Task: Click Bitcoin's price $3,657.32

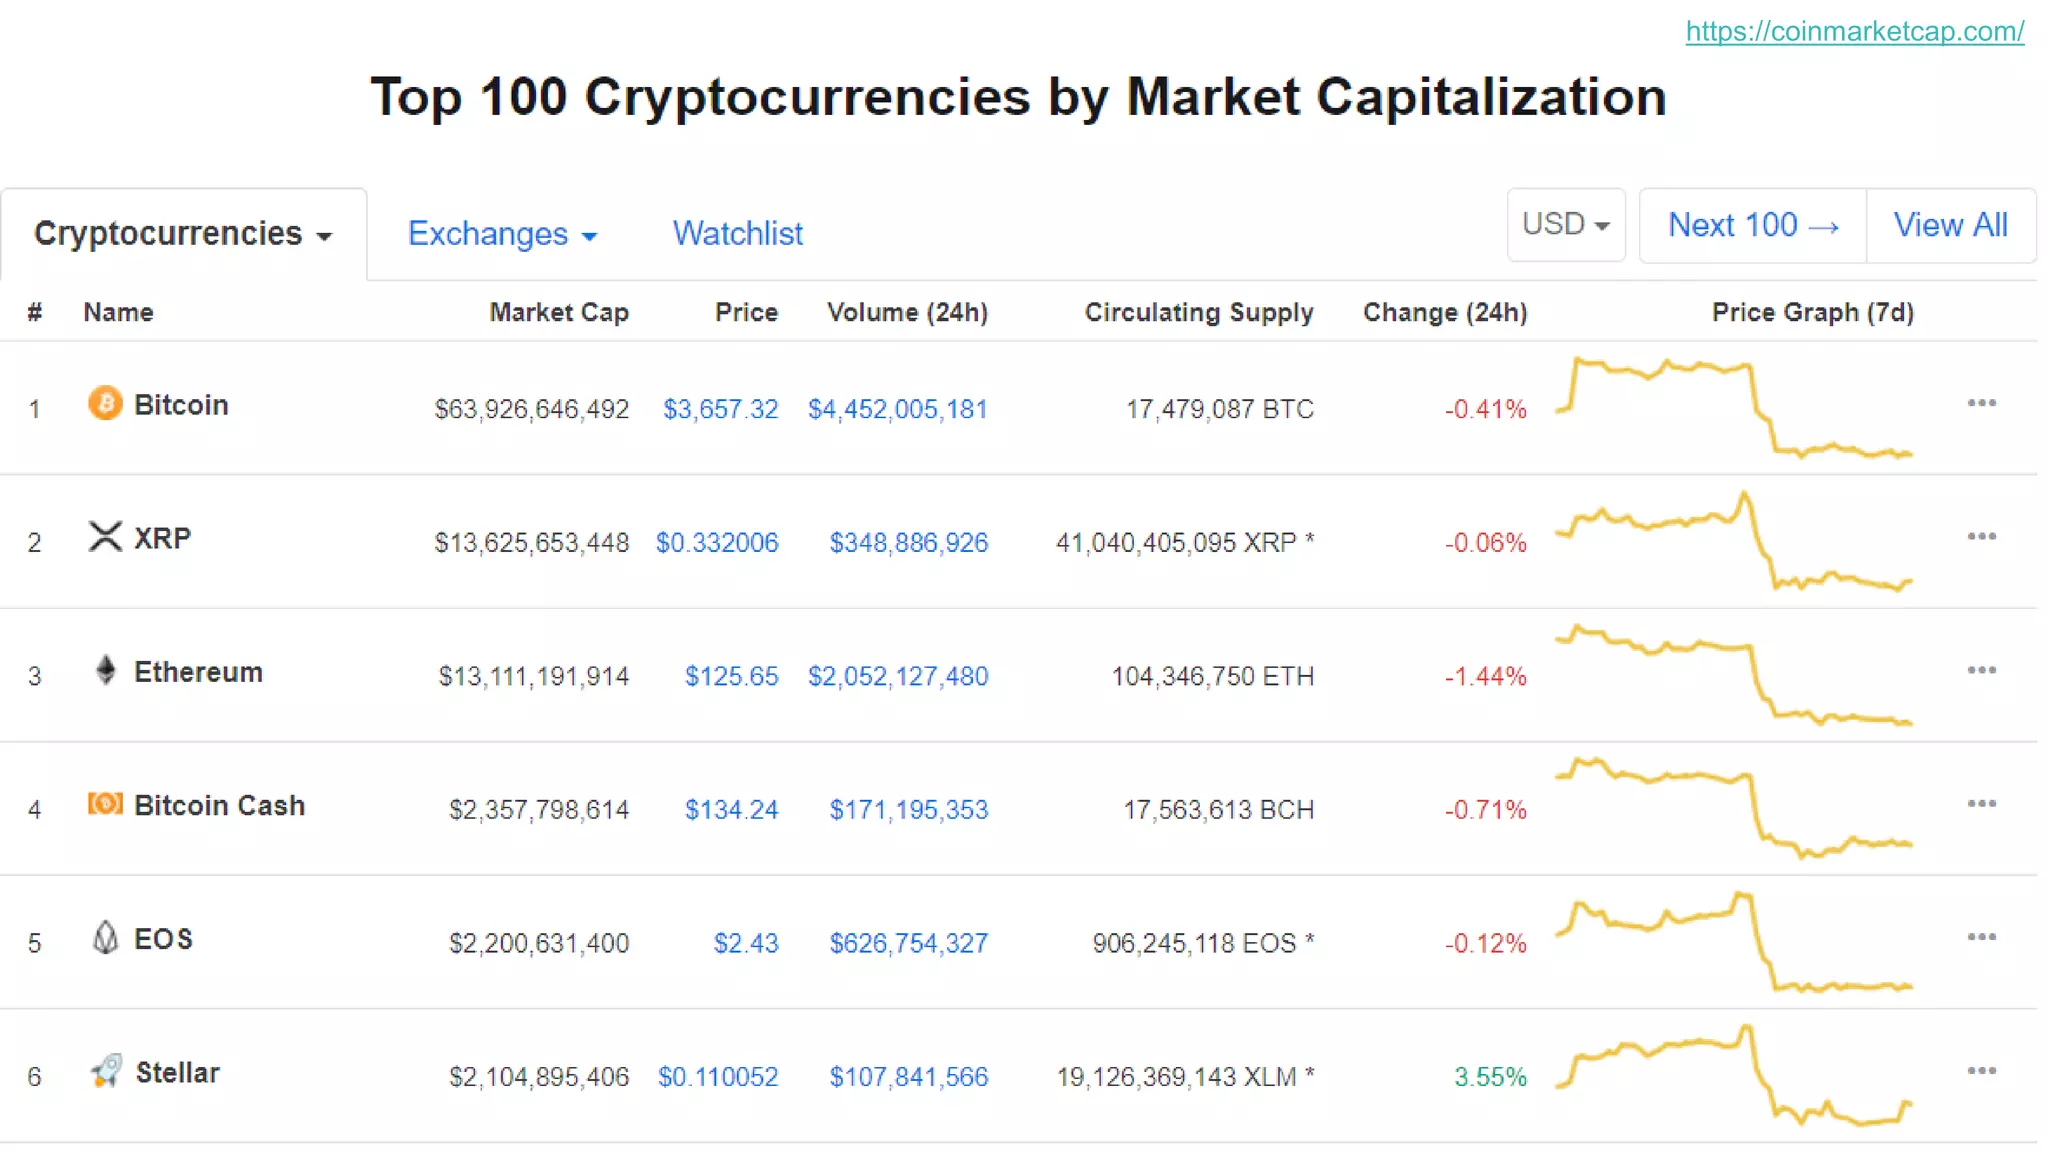Action: pyautogui.click(x=720, y=409)
